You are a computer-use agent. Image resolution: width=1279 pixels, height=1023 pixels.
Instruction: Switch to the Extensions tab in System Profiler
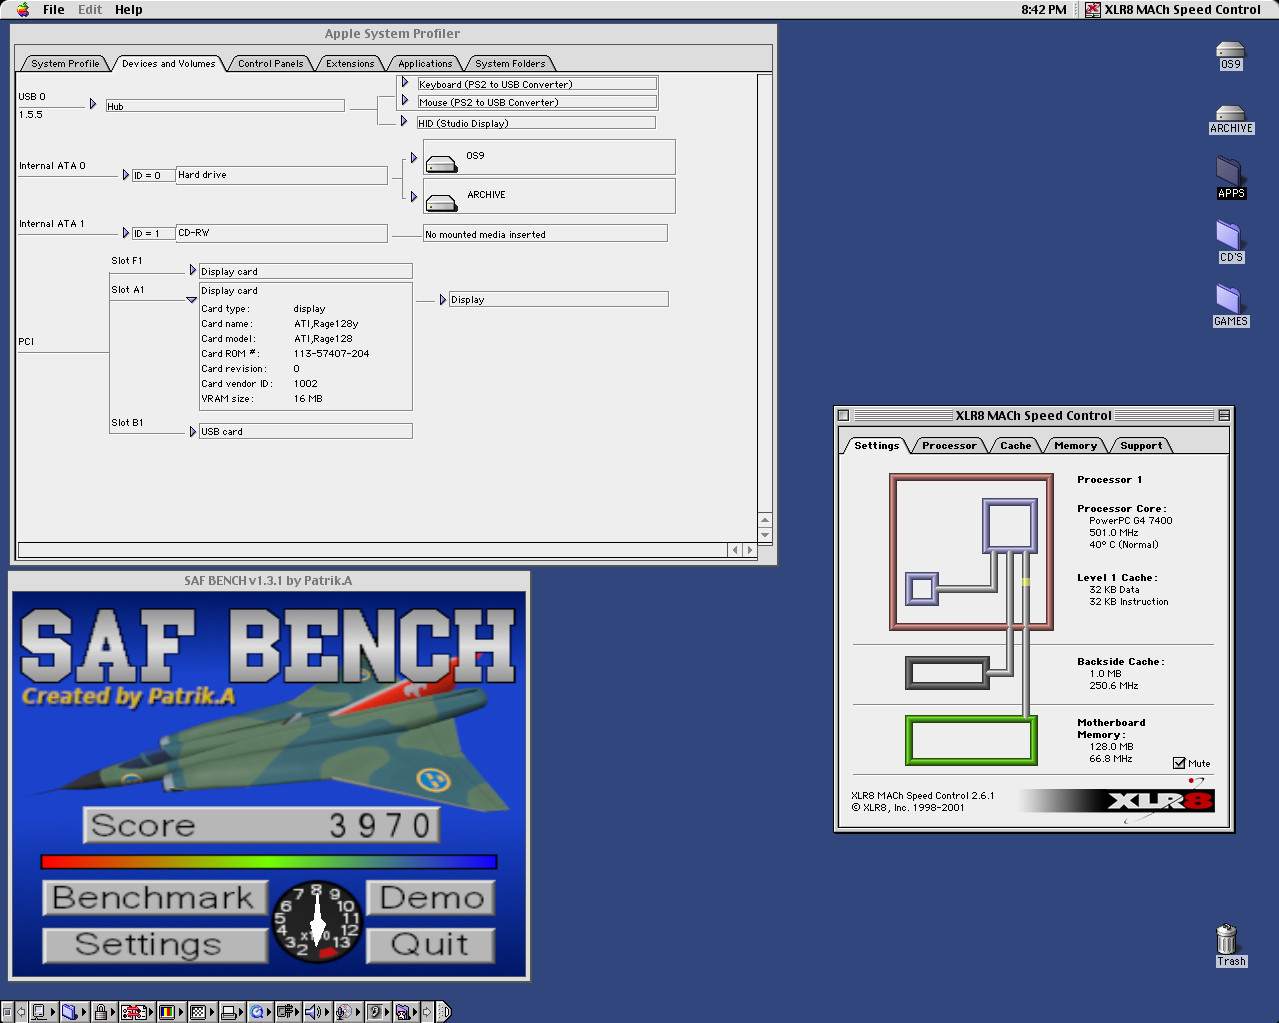pos(350,63)
